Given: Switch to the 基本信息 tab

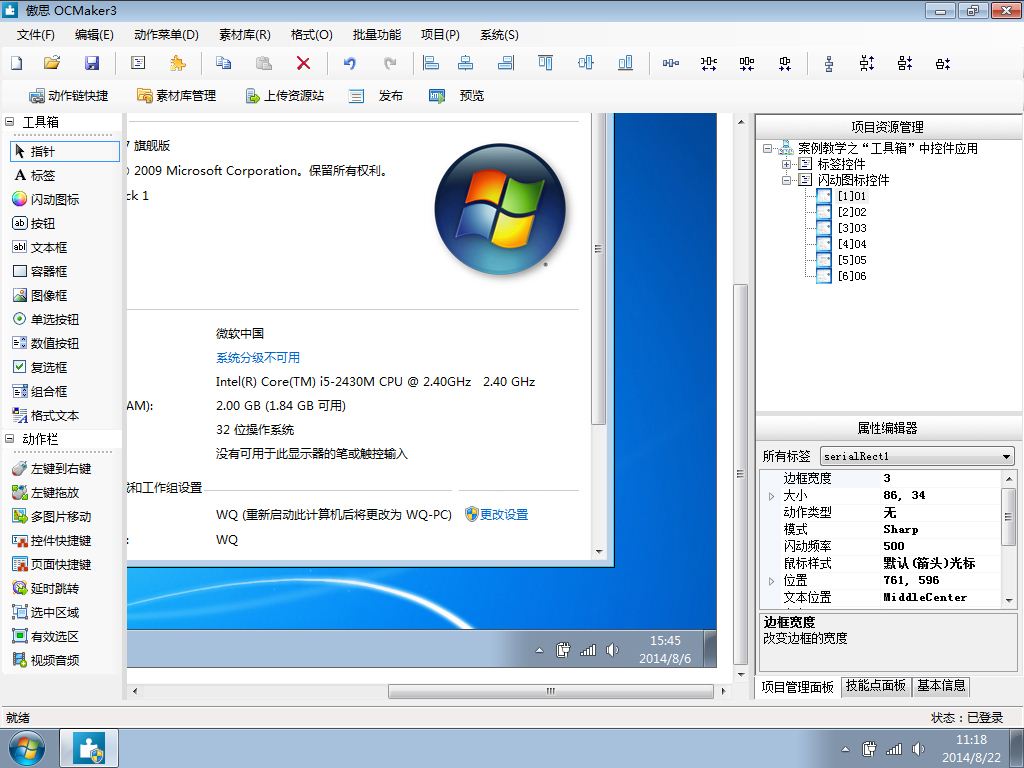Looking at the screenshot, I should click(941, 686).
